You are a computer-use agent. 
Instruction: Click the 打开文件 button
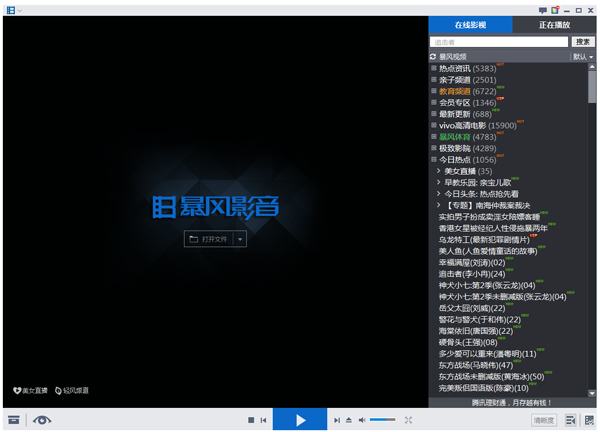[209, 239]
